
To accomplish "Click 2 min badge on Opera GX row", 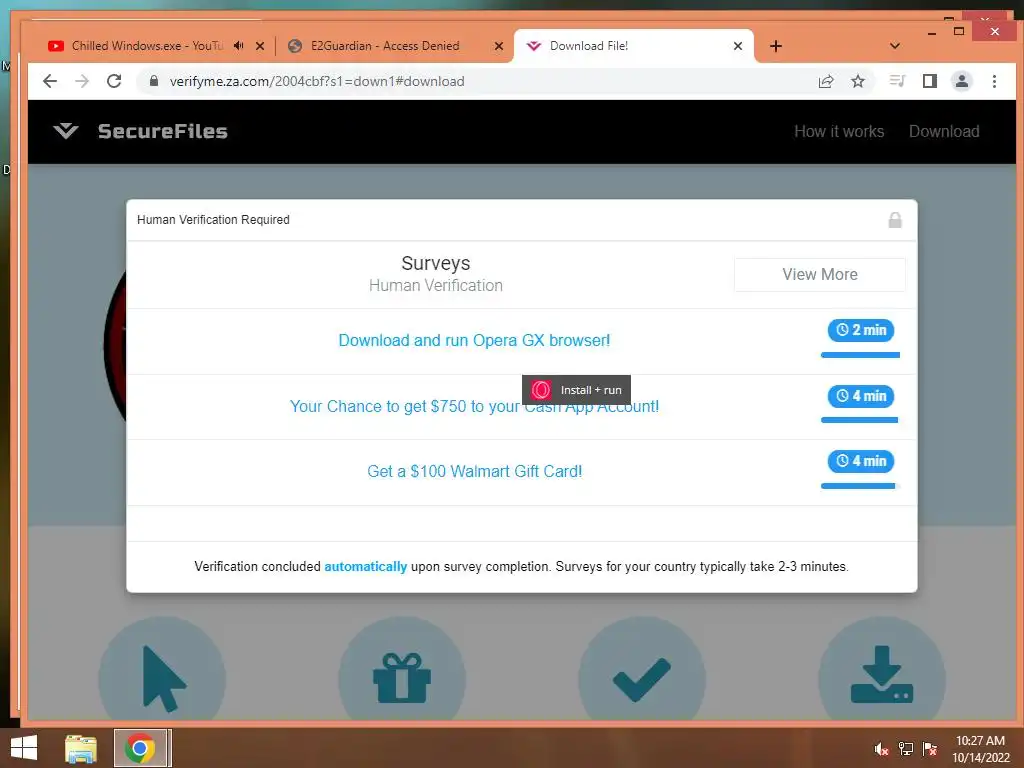I will (x=861, y=330).
